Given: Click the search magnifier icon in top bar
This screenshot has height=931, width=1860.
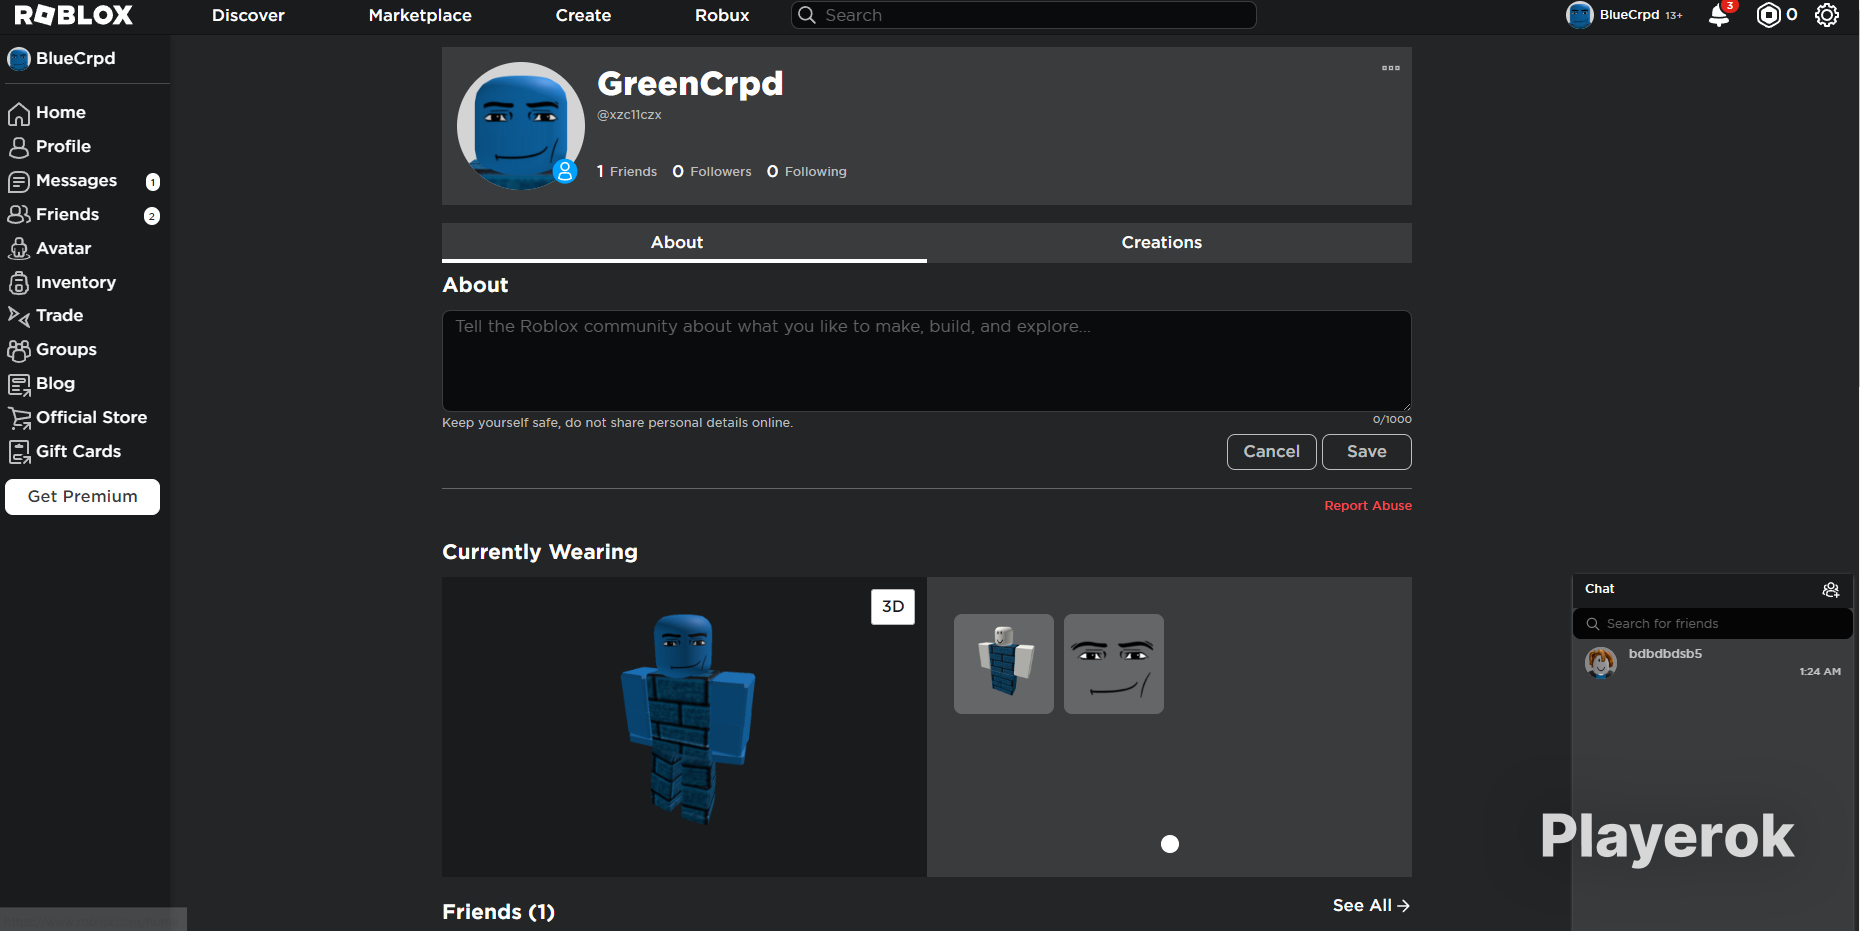Looking at the screenshot, I should [807, 15].
